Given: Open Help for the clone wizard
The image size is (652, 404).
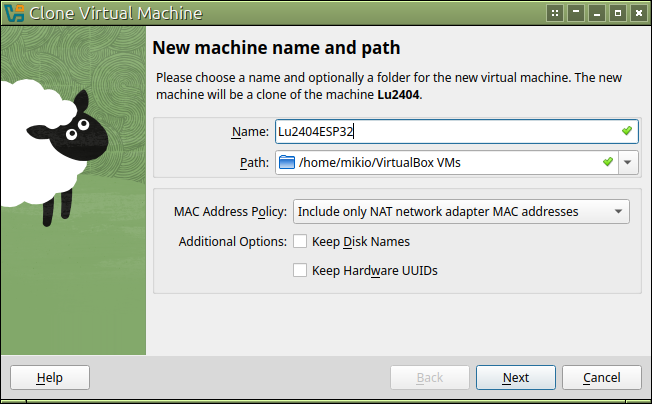Looking at the screenshot, I should (49, 377).
